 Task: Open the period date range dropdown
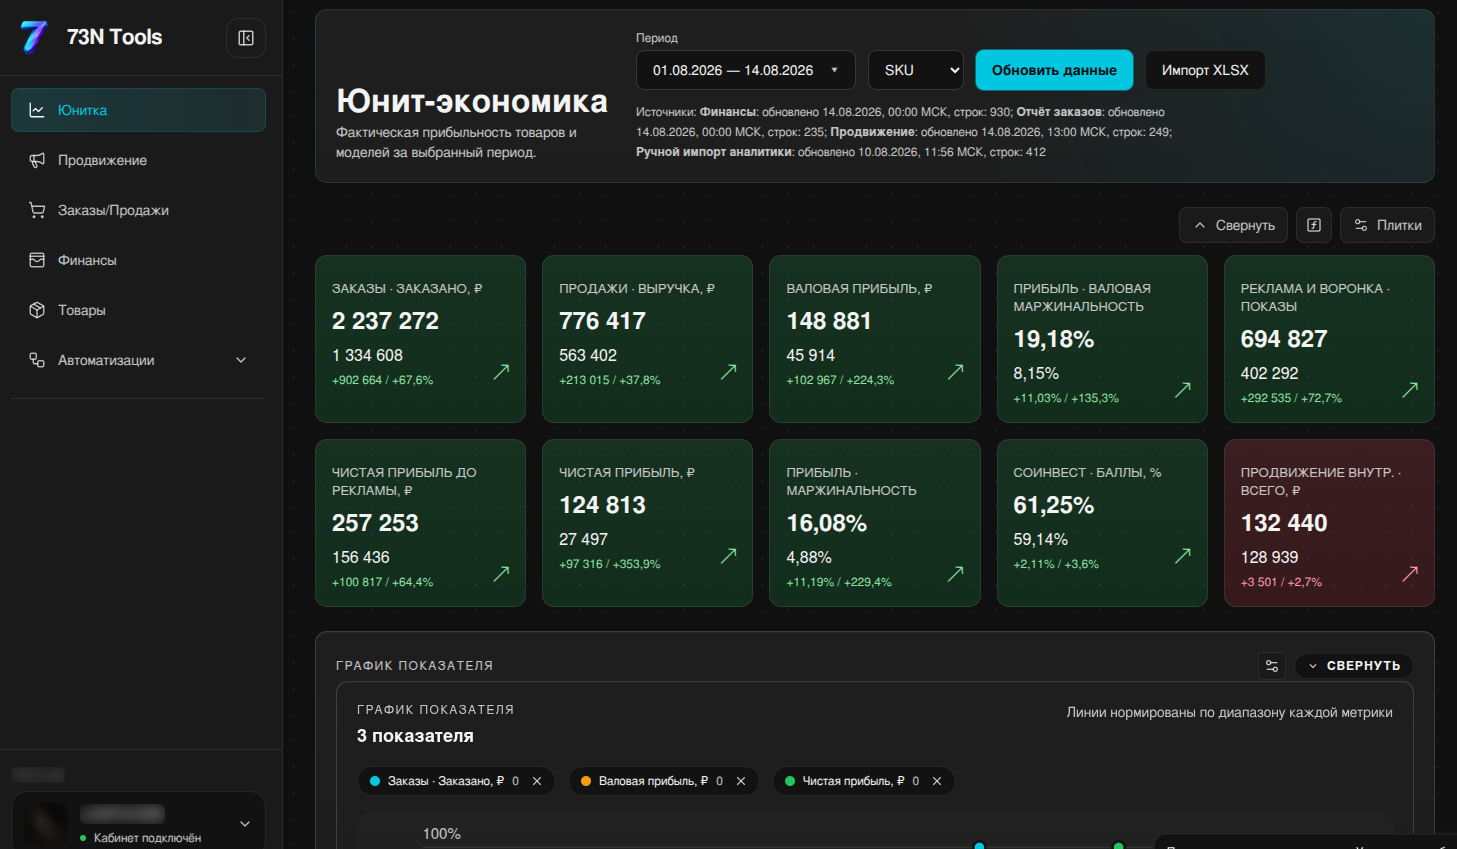coord(746,70)
